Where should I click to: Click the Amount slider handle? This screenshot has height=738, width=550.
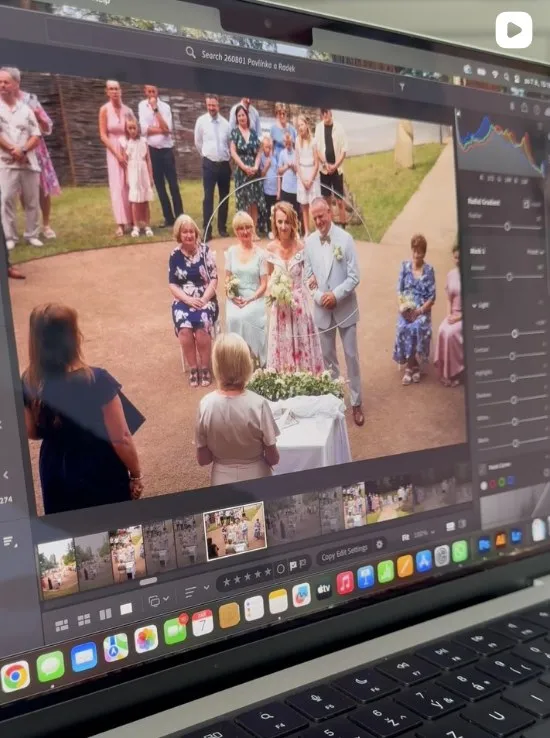point(509,277)
